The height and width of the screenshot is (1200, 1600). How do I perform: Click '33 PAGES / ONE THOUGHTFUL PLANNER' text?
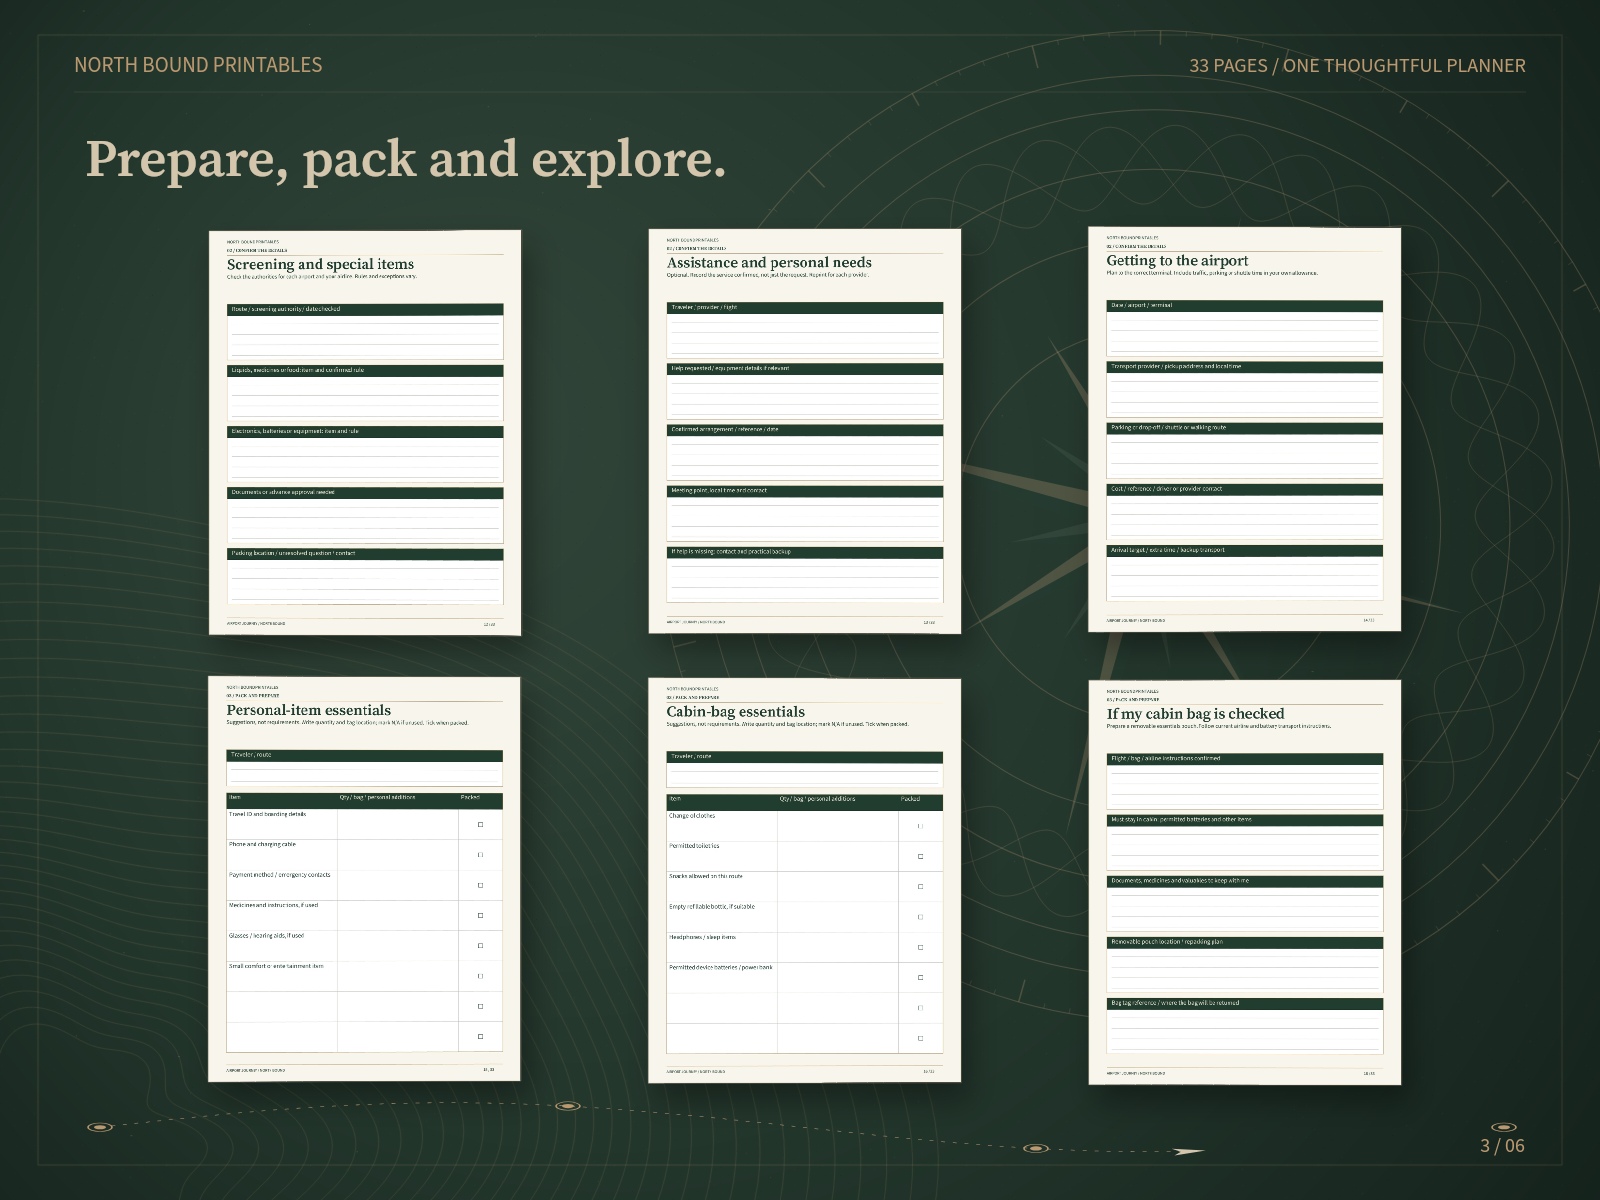(1357, 66)
